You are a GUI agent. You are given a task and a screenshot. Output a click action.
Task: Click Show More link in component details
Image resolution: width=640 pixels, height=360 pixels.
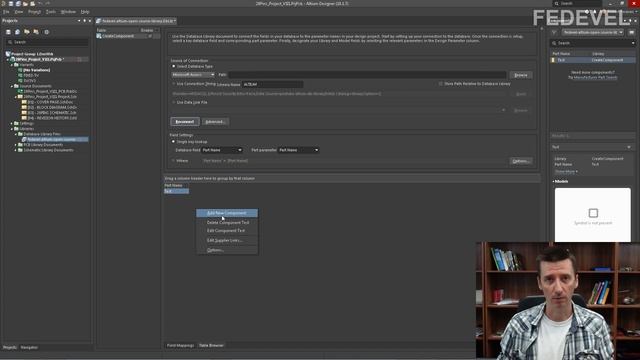(x=566, y=172)
